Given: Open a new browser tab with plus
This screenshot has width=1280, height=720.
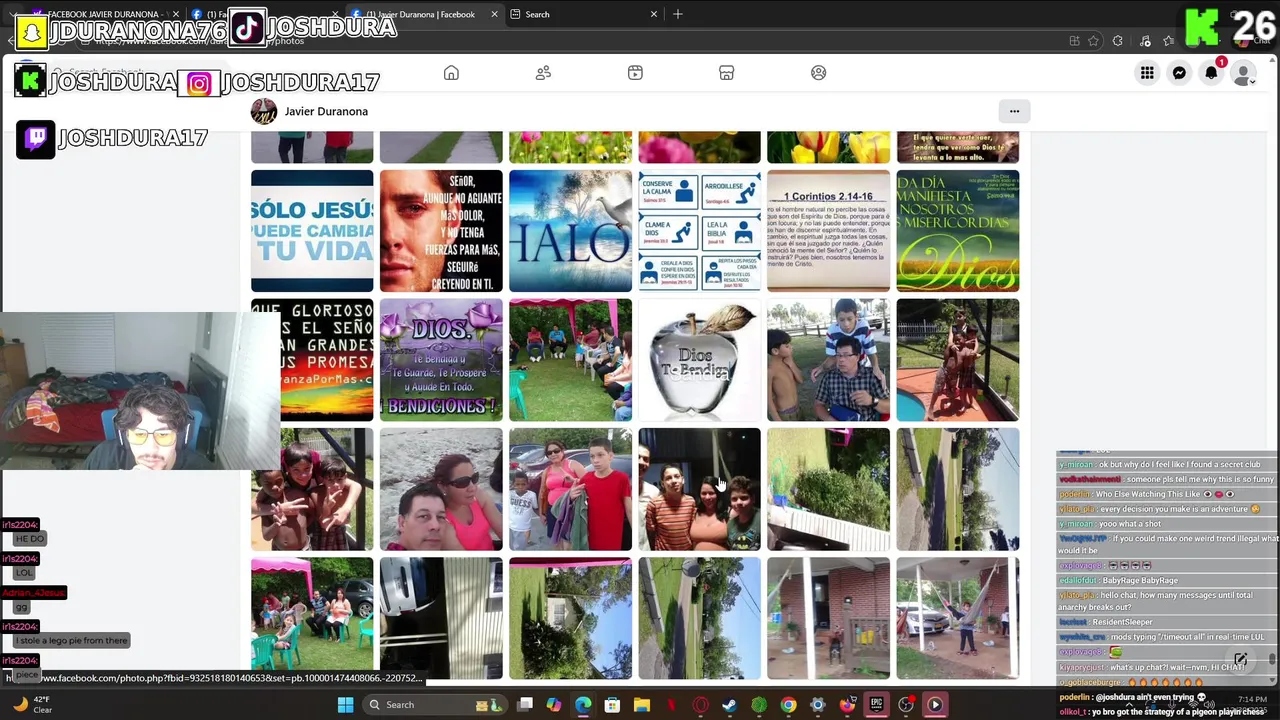Looking at the screenshot, I should pos(677,14).
